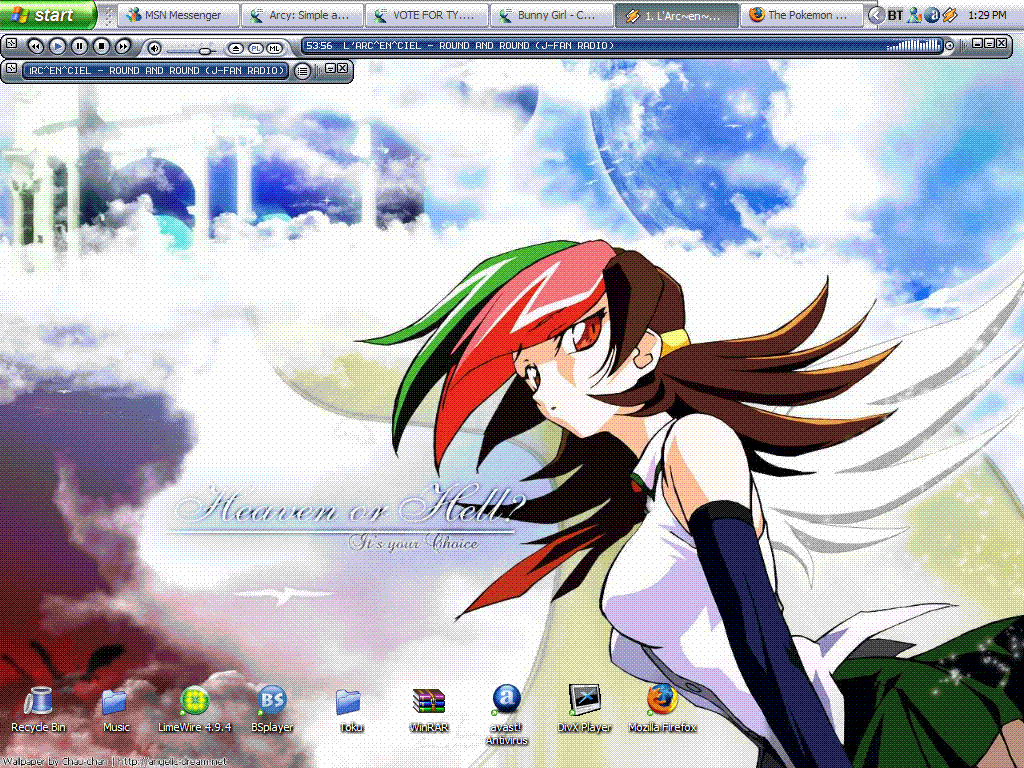Click the round button beside the visualizer

[x=950, y=46]
